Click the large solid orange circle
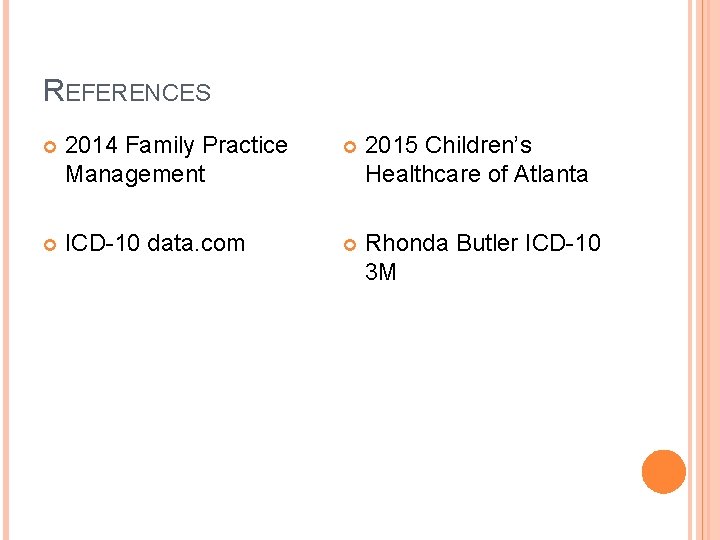Image resolution: width=720 pixels, height=540 pixels. 664,472
